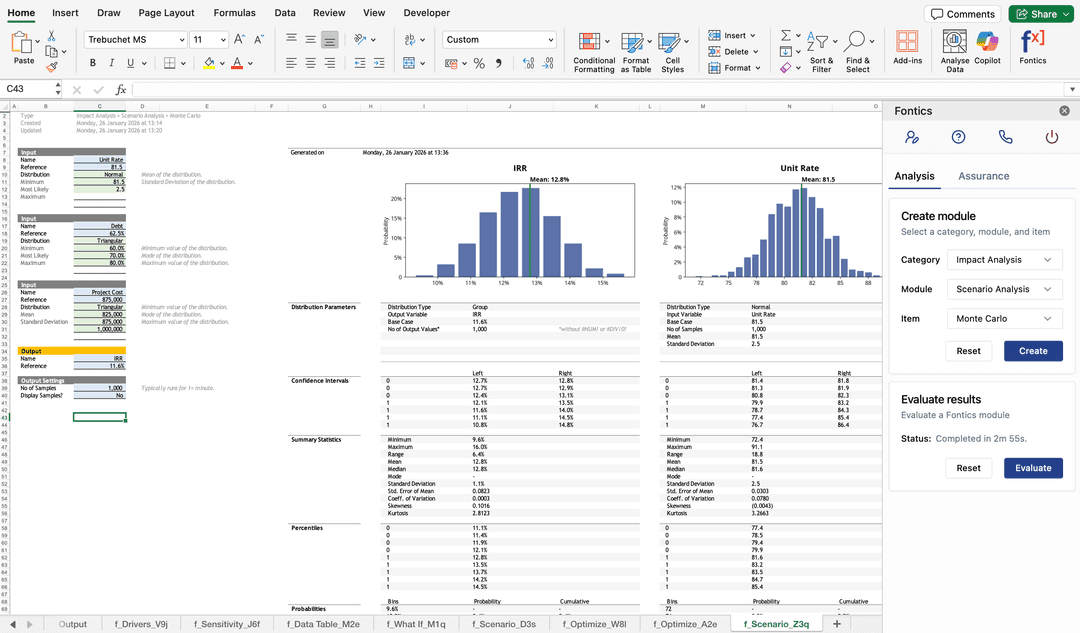Click the Fontics help question mark icon

click(x=958, y=137)
